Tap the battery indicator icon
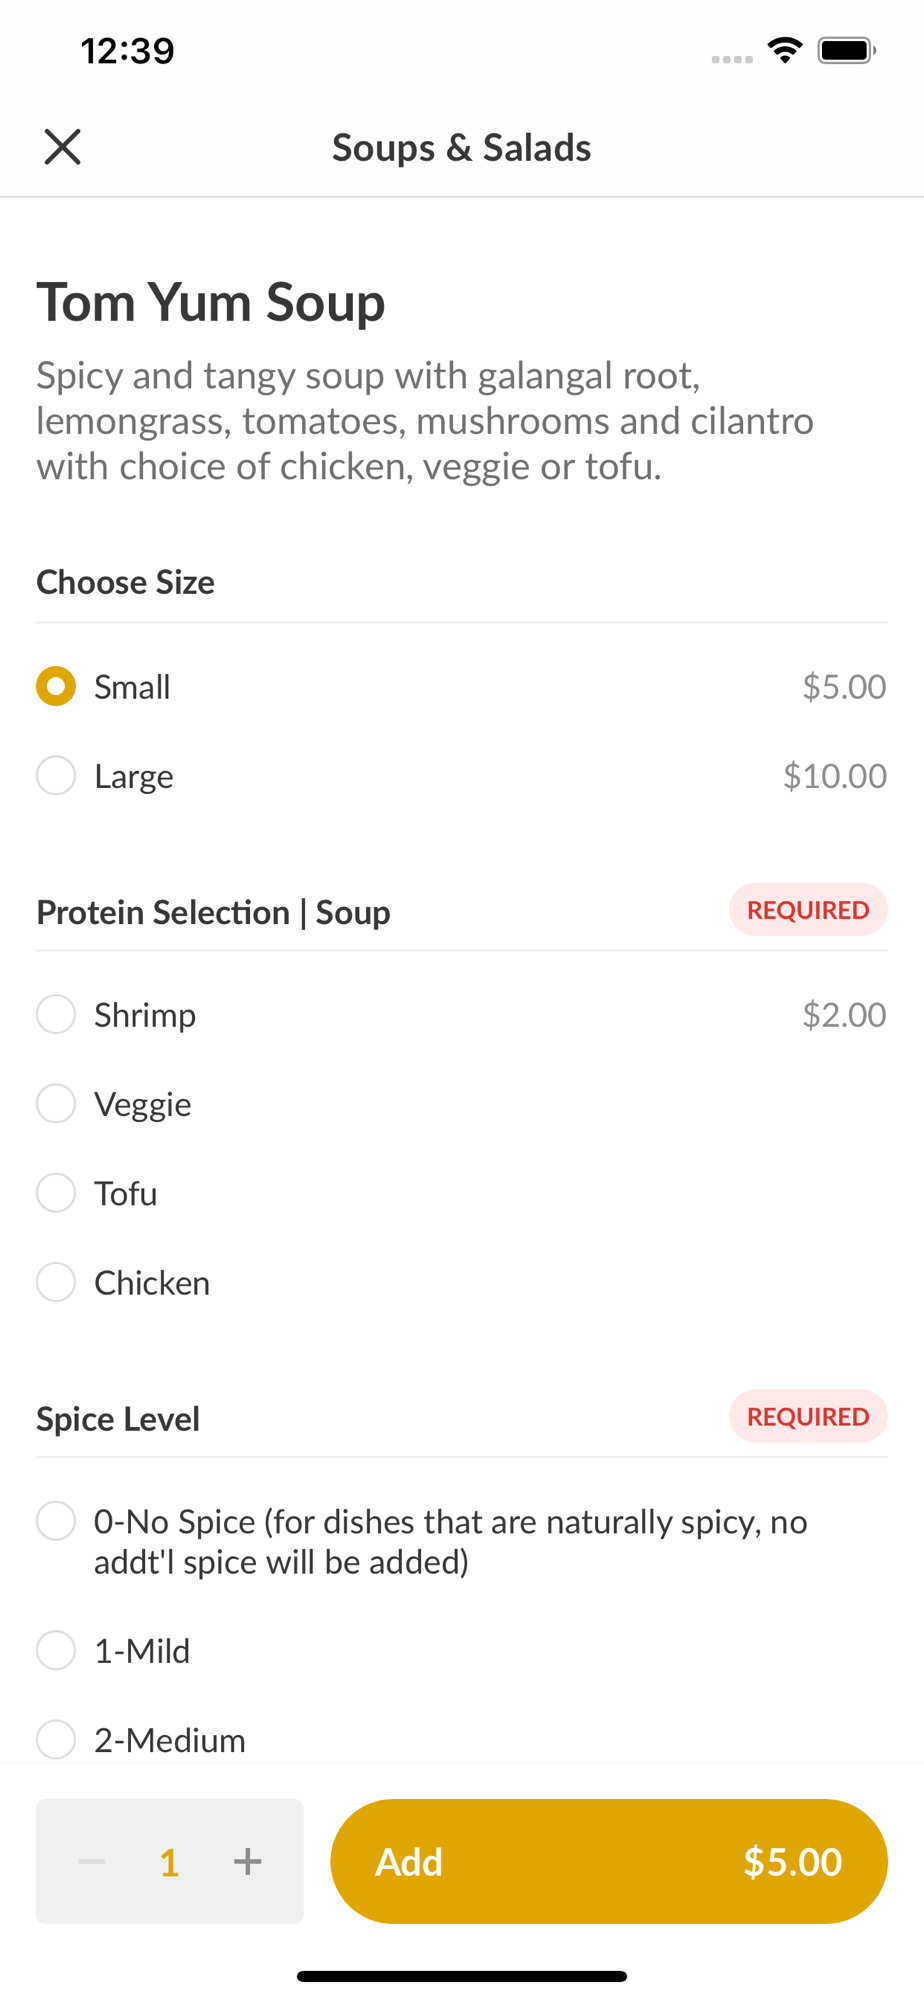Viewport: 924px width, 2000px height. pyautogui.click(x=847, y=50)
